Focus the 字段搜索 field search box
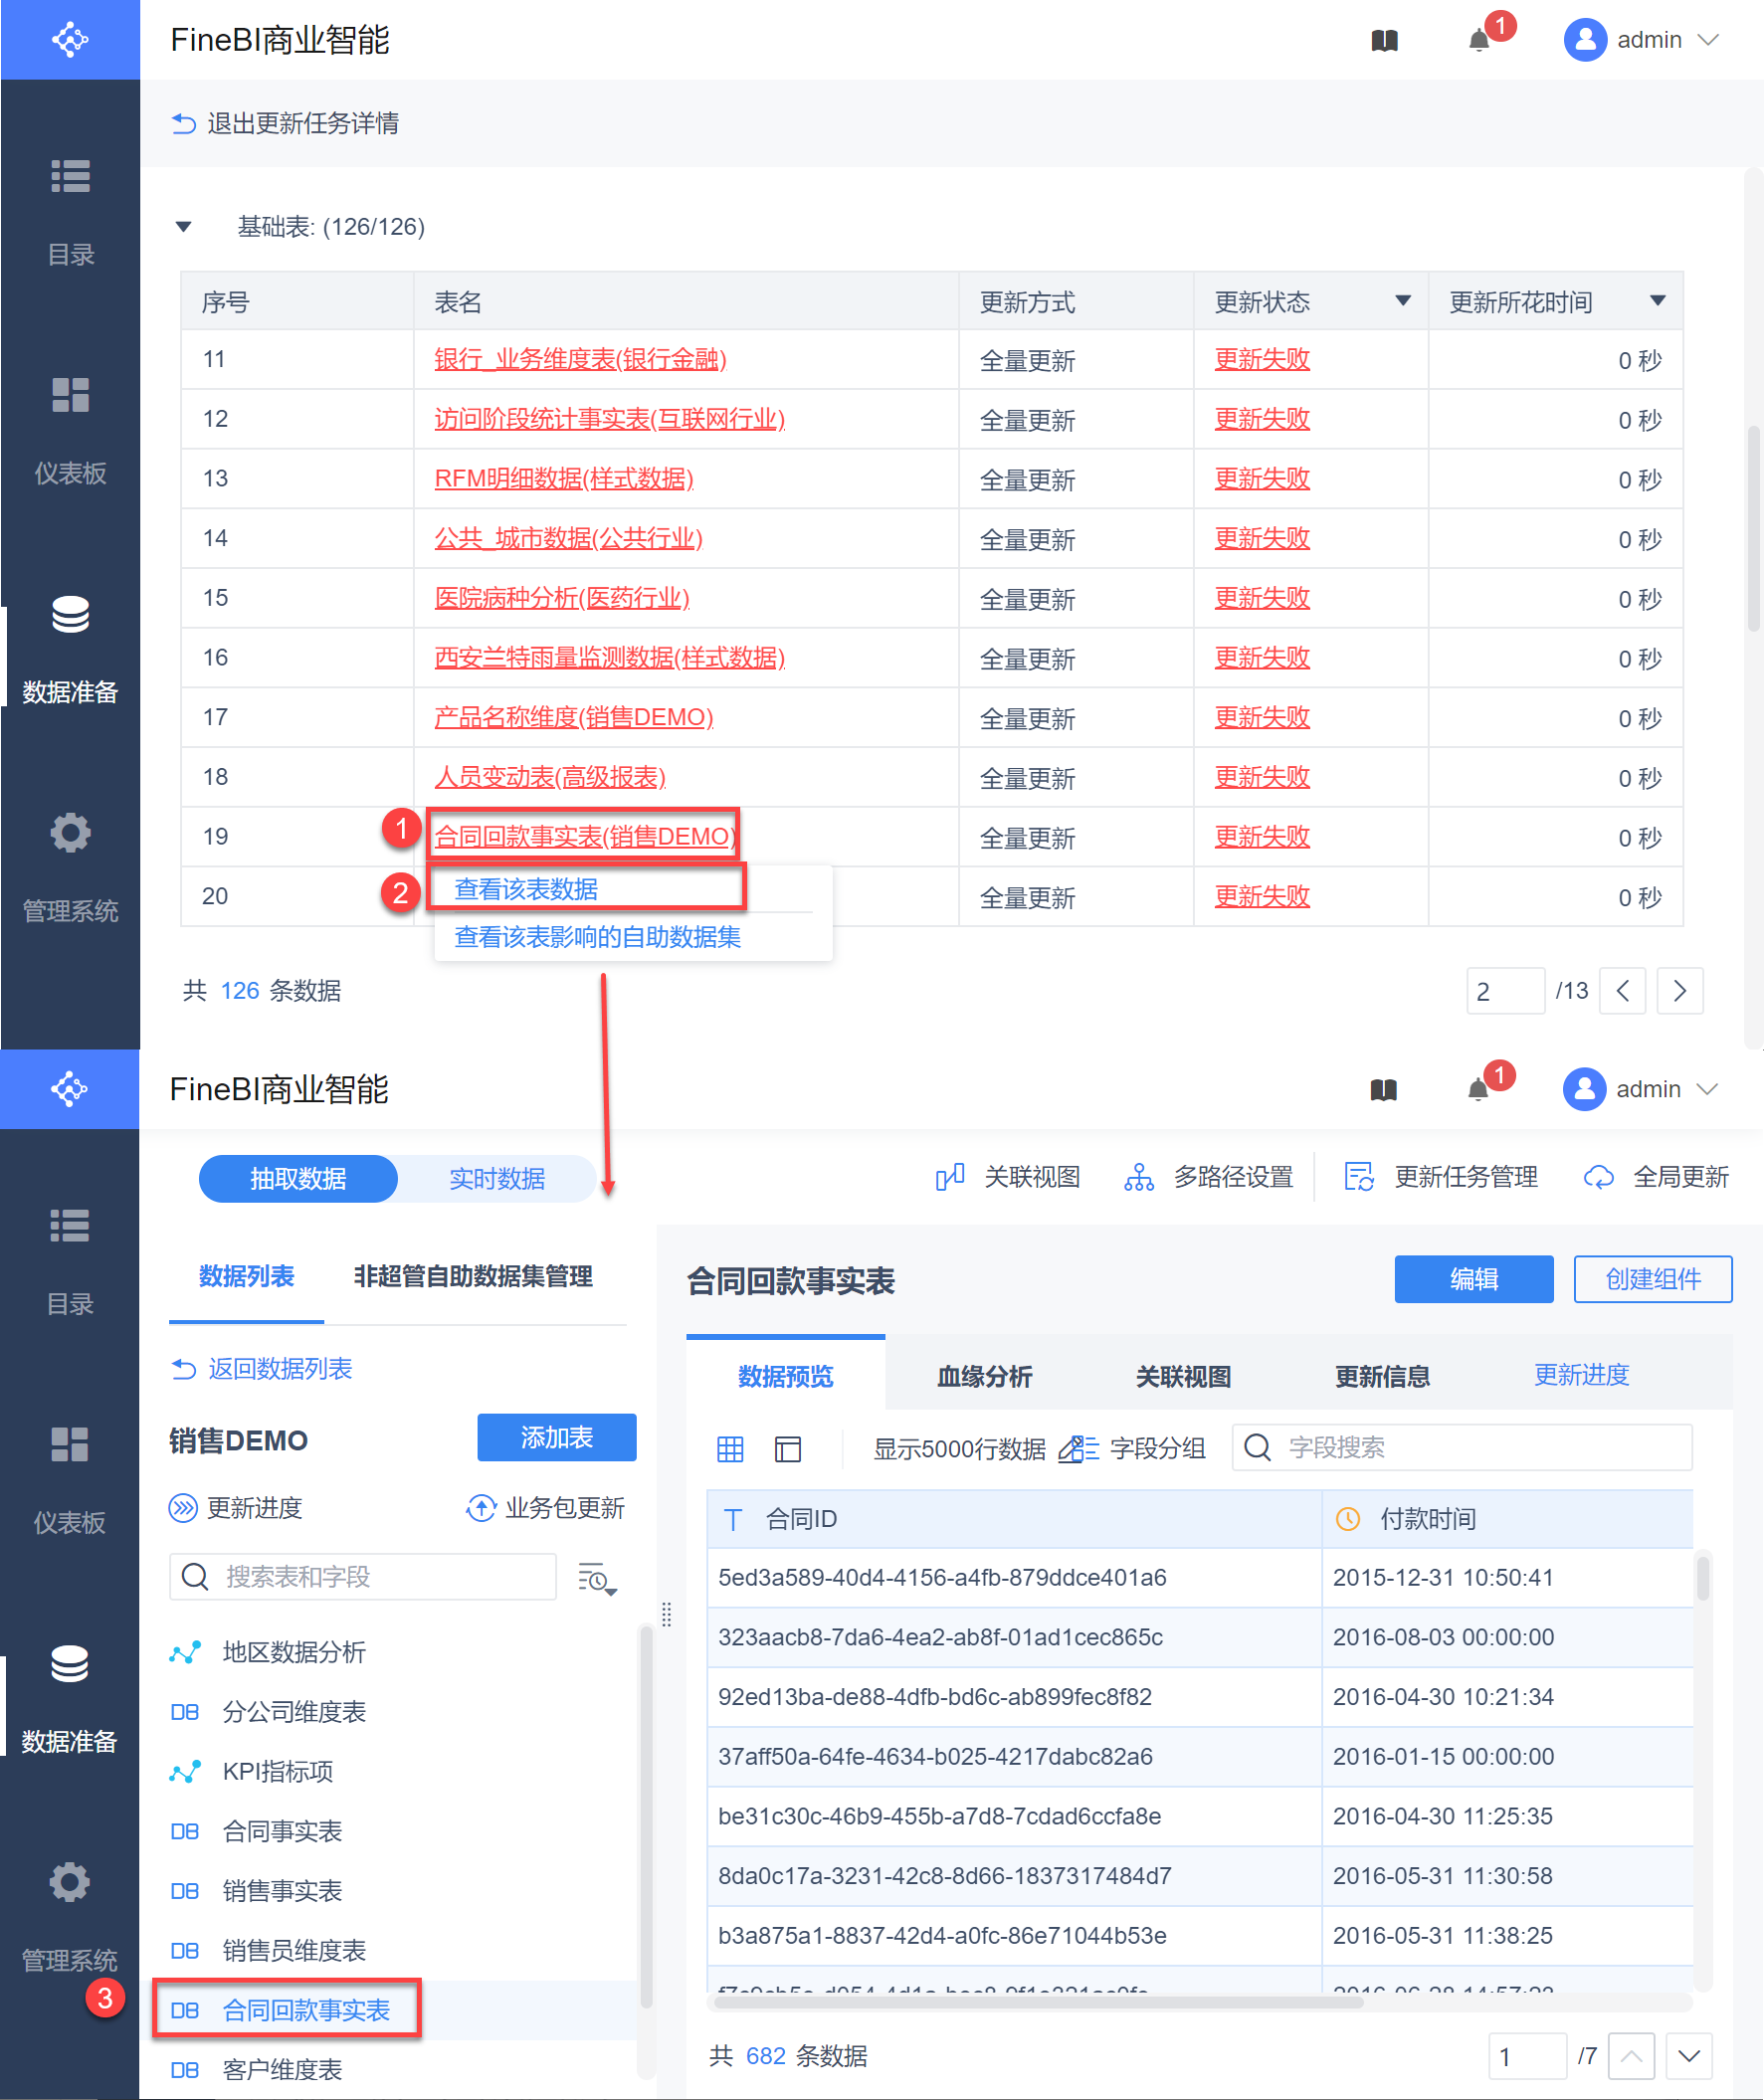This screenshot has height=2100, width=1764. click(1462, 1447)
